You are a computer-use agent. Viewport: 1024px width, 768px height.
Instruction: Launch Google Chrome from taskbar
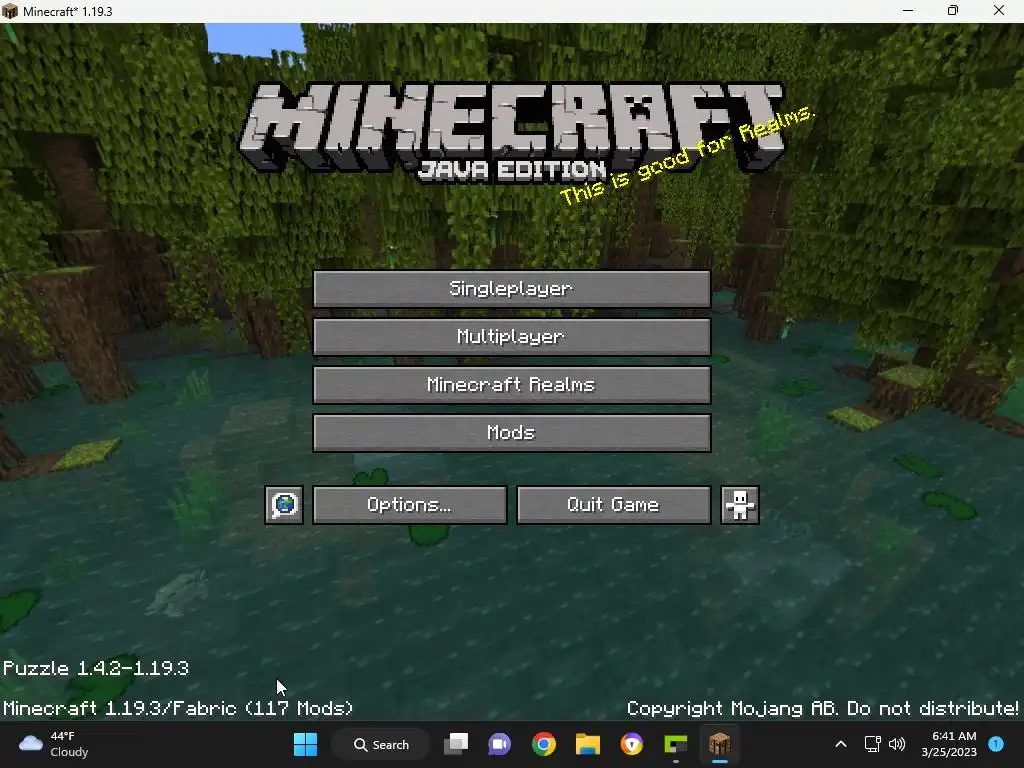coord(543,744)
